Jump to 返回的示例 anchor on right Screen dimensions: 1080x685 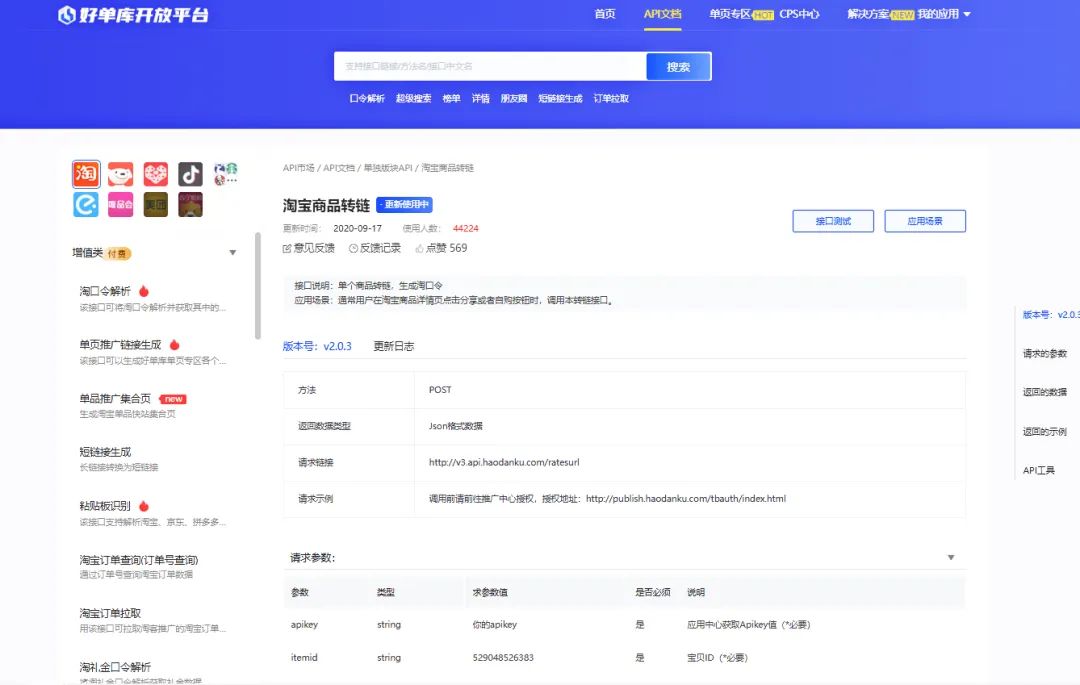pos(1044,432)
